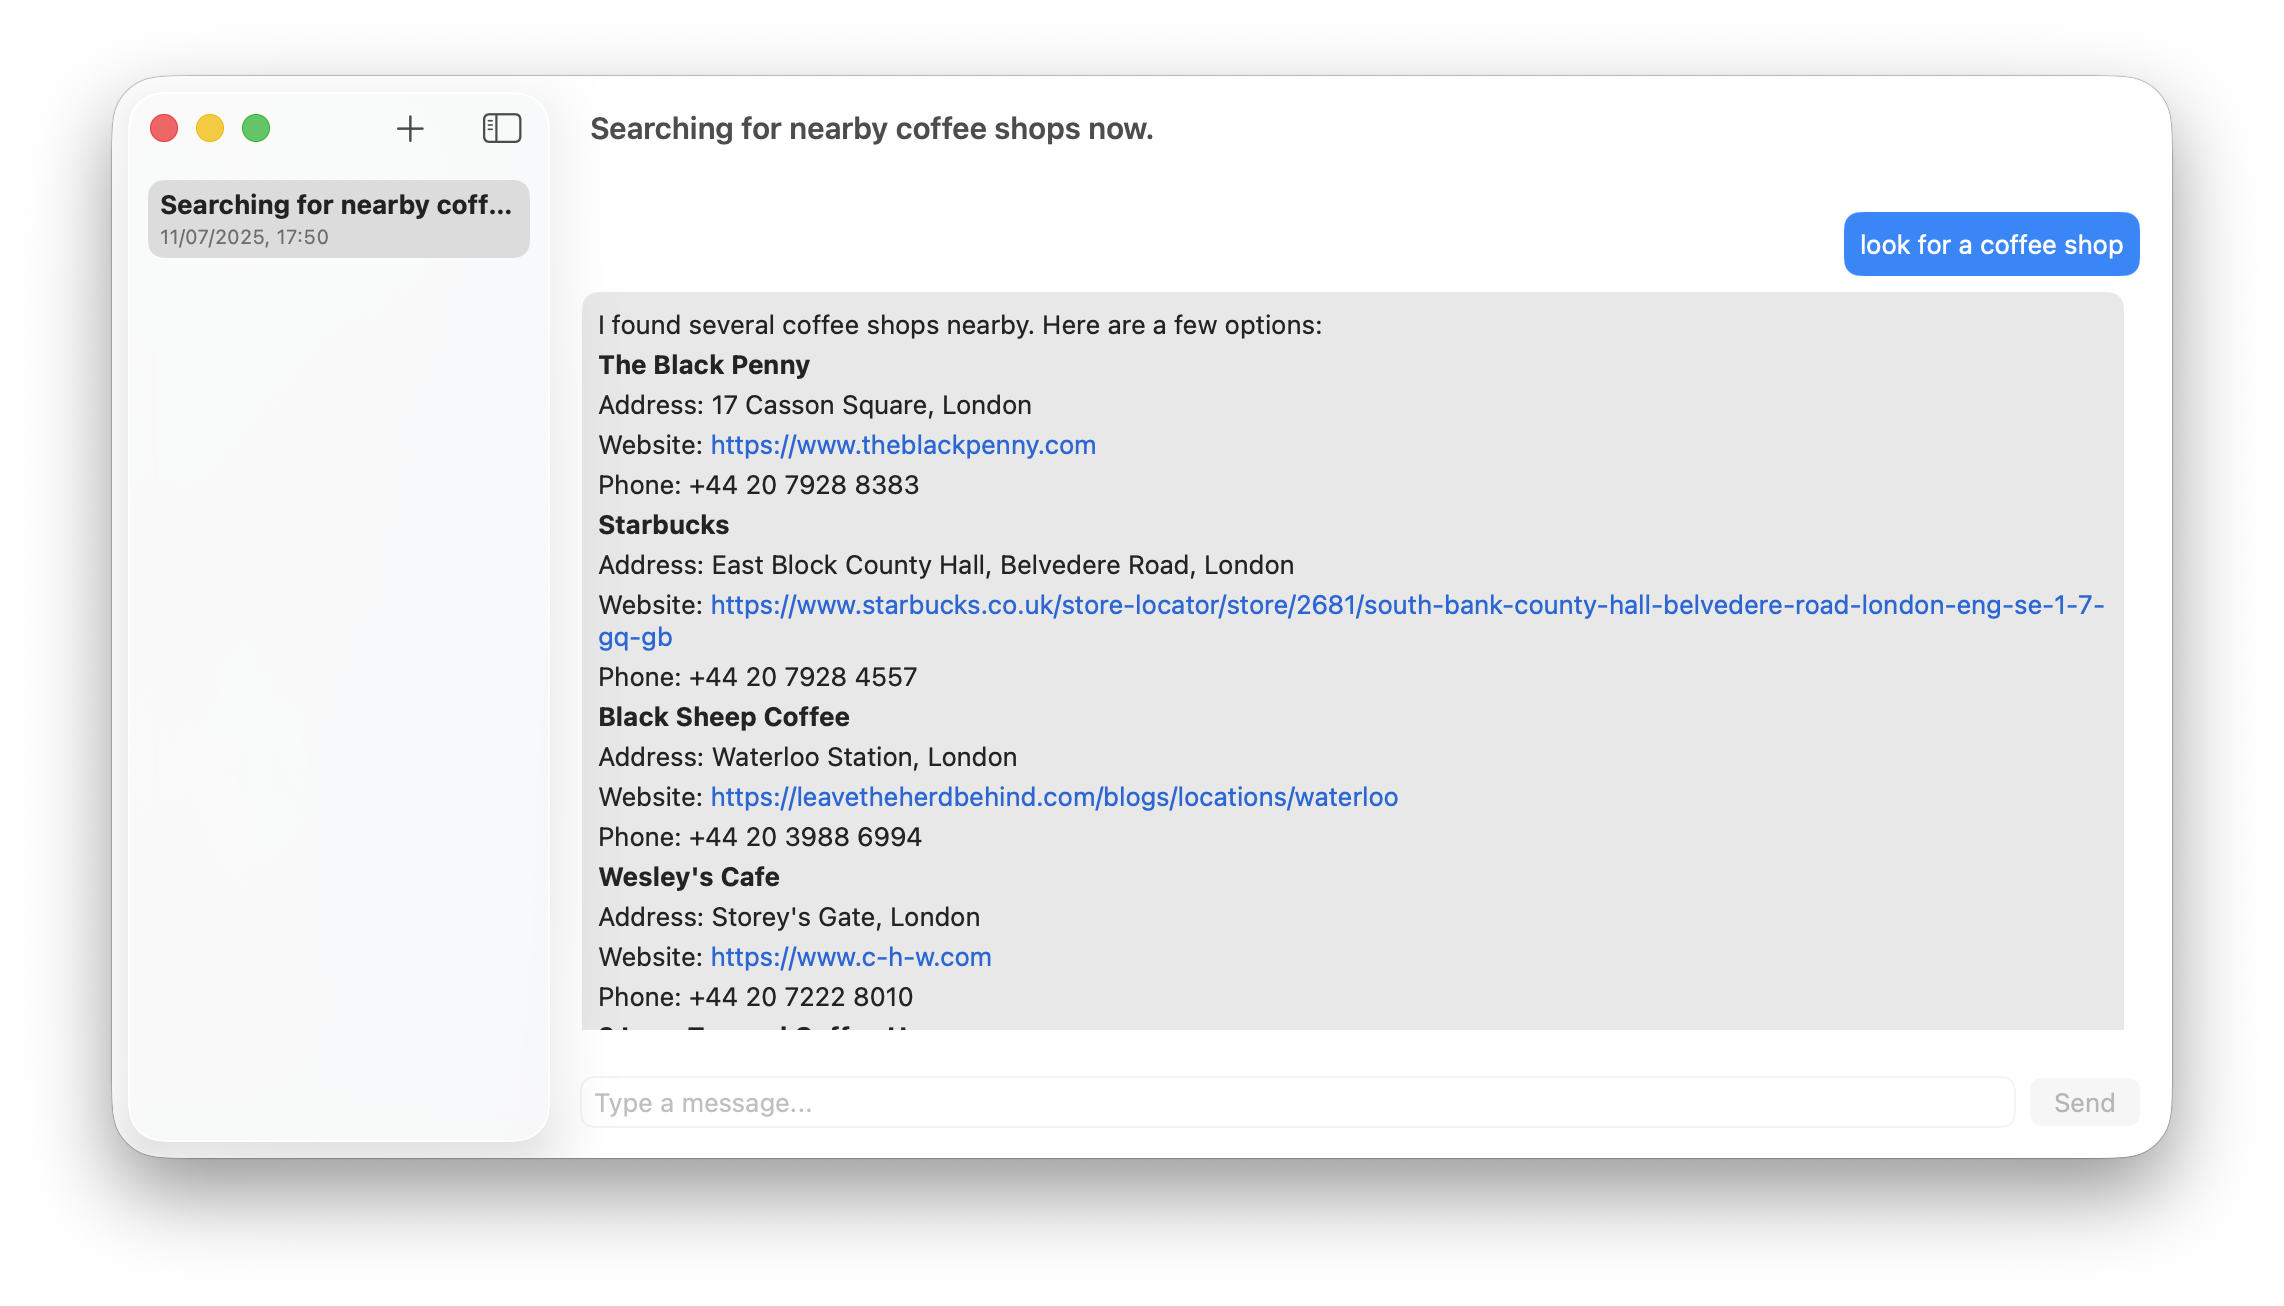
Task: Click the 'Starbucks' heading
Action: (x=663, y=525)
